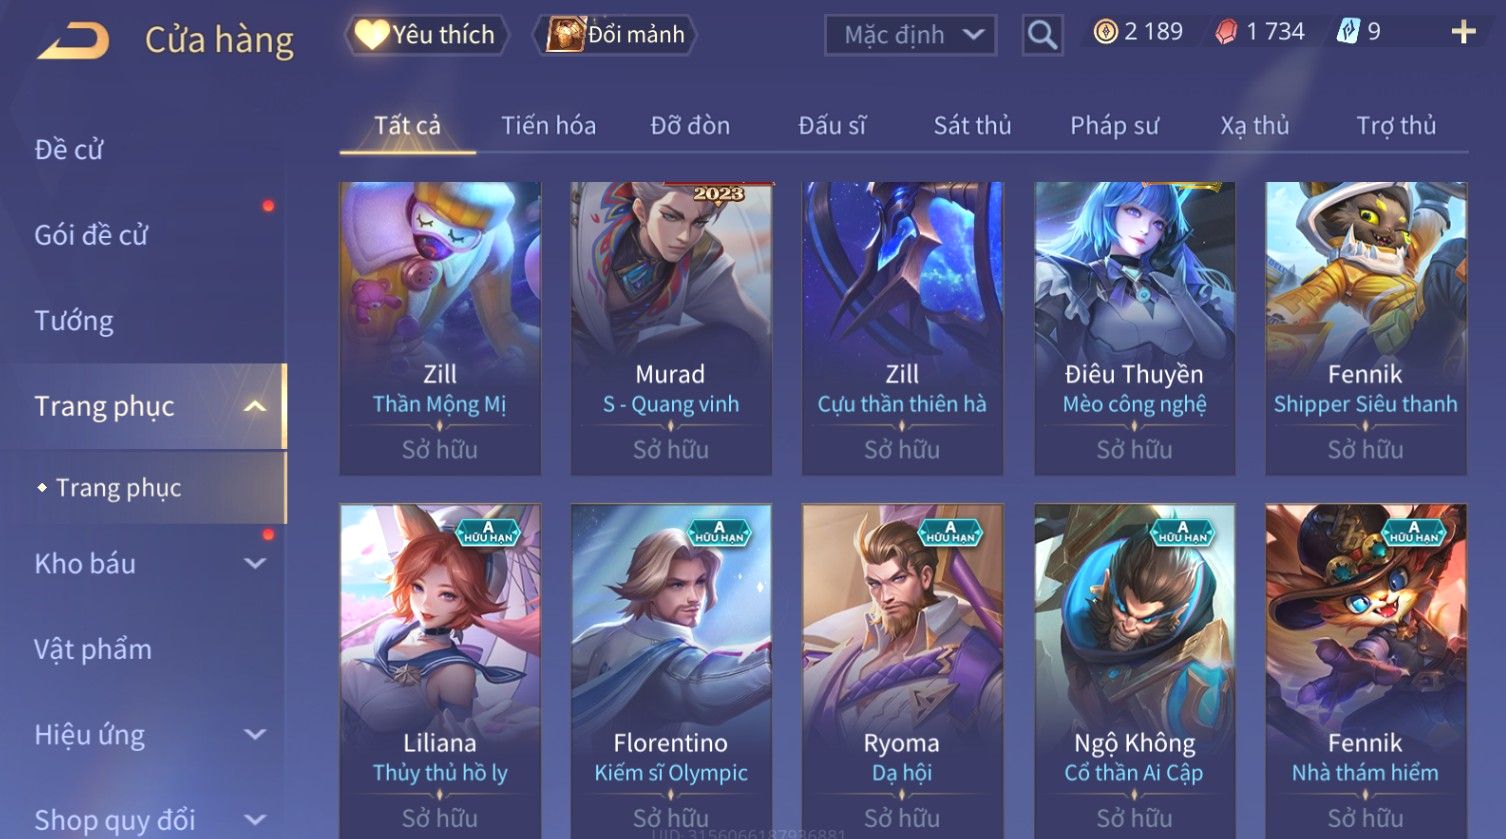Switch to the Pháp sư tab
This screenshot has width=1506, height=839.
1114,126
